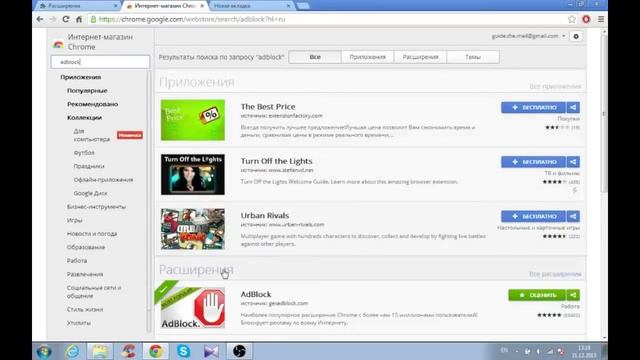Filter results by Приложения tab
Image resolution: width=640 pixels, height=360 pixels.
(367, 57)
